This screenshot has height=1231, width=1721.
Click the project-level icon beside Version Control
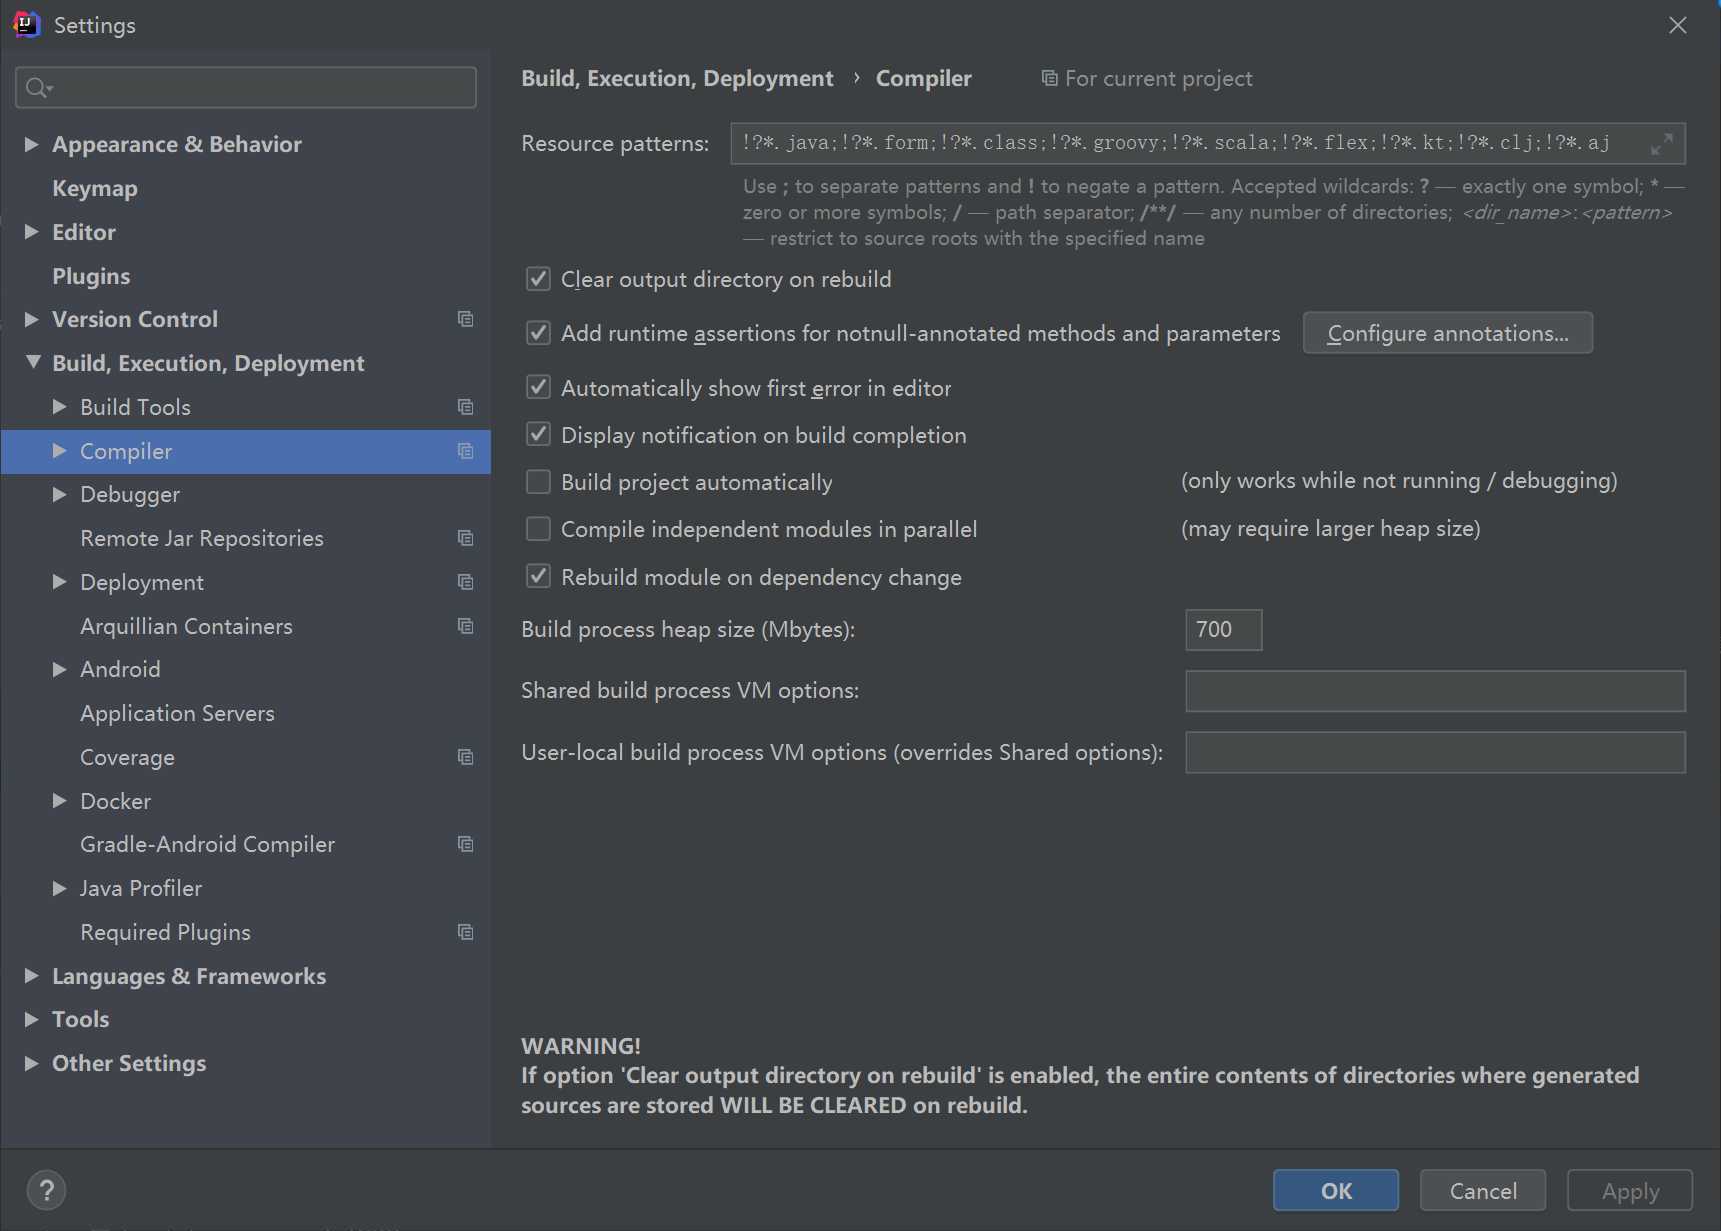coord(465,319)
